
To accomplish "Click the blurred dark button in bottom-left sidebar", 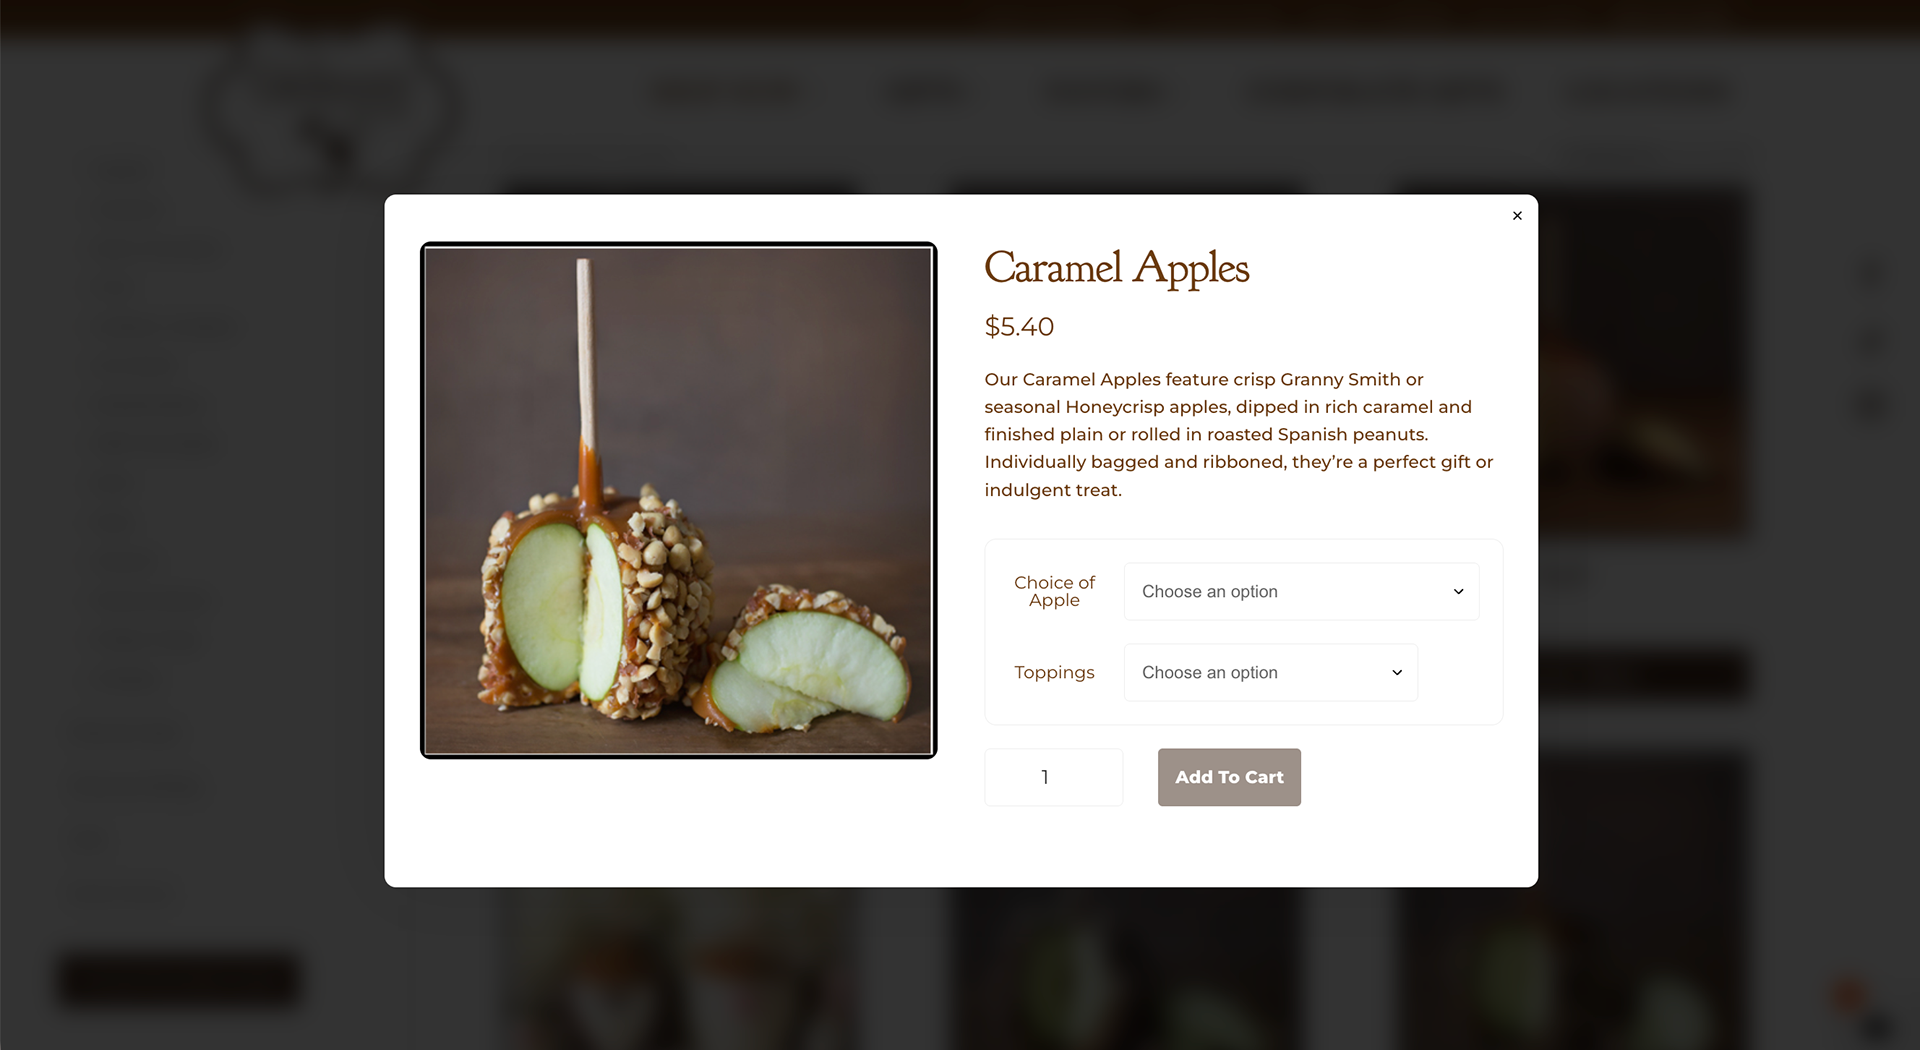I will (180, 980).
